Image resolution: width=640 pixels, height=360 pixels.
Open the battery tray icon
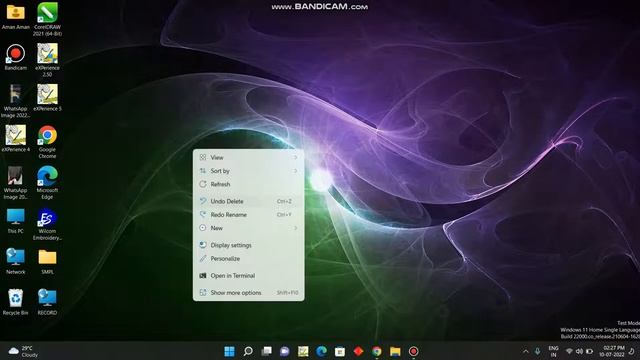pos(589,351)
